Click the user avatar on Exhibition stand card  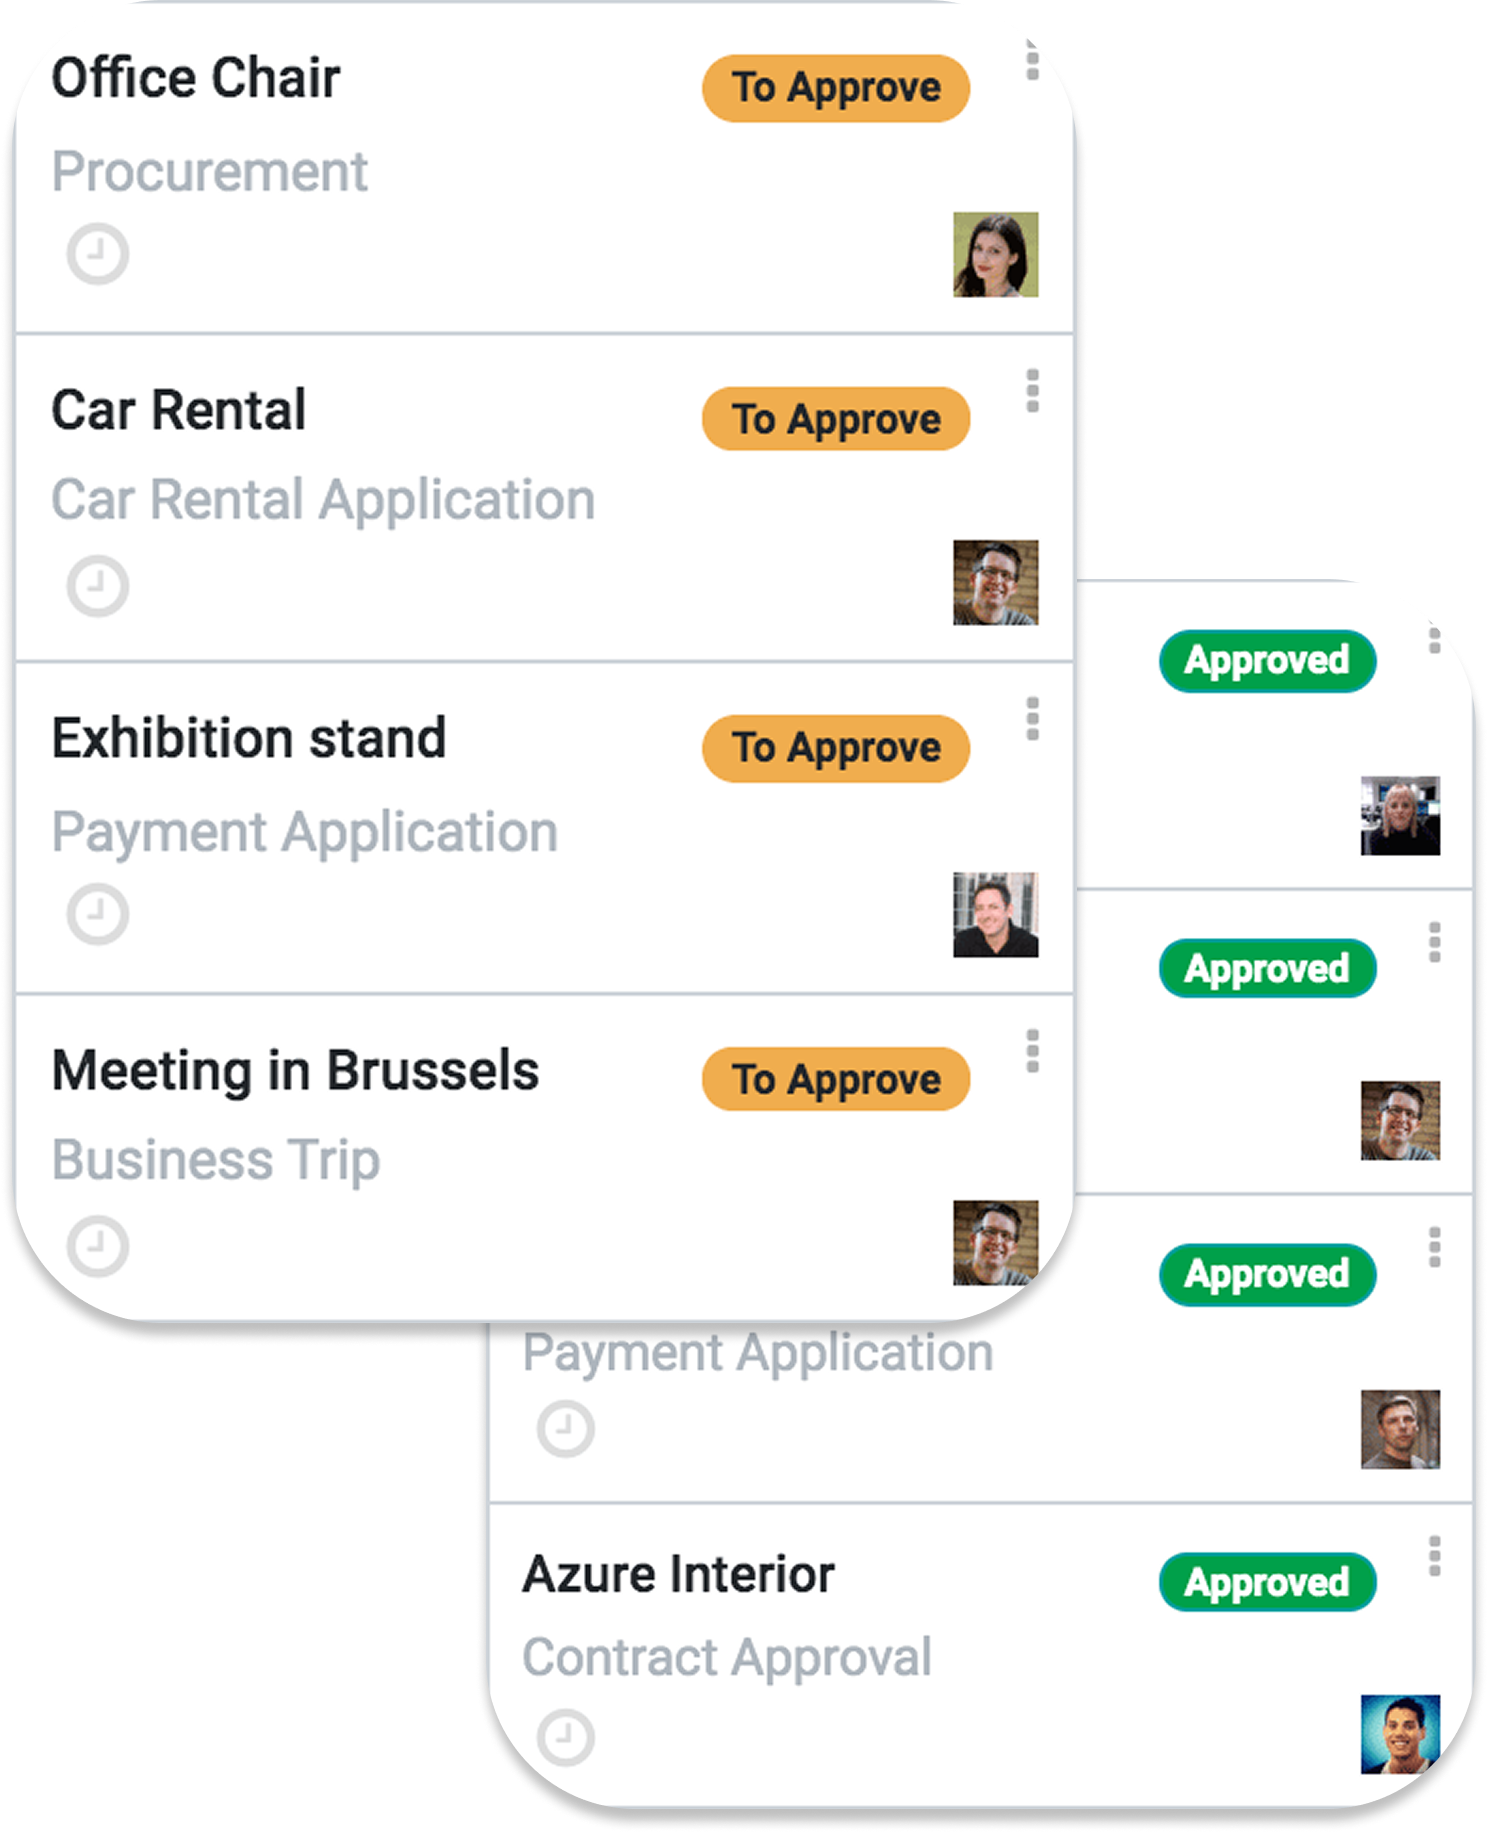pyautogui.click(x=995, y=914)
